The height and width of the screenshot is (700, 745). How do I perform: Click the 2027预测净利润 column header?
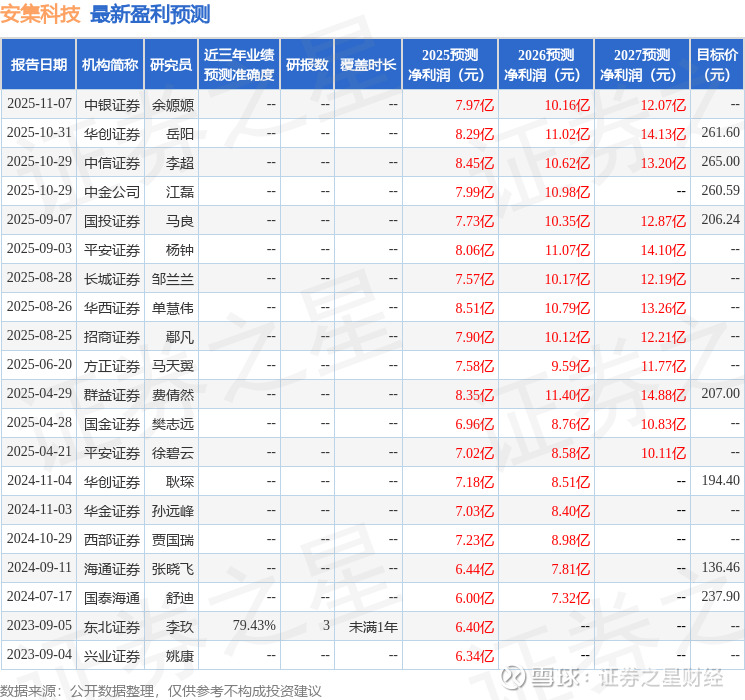coord(642,65)
